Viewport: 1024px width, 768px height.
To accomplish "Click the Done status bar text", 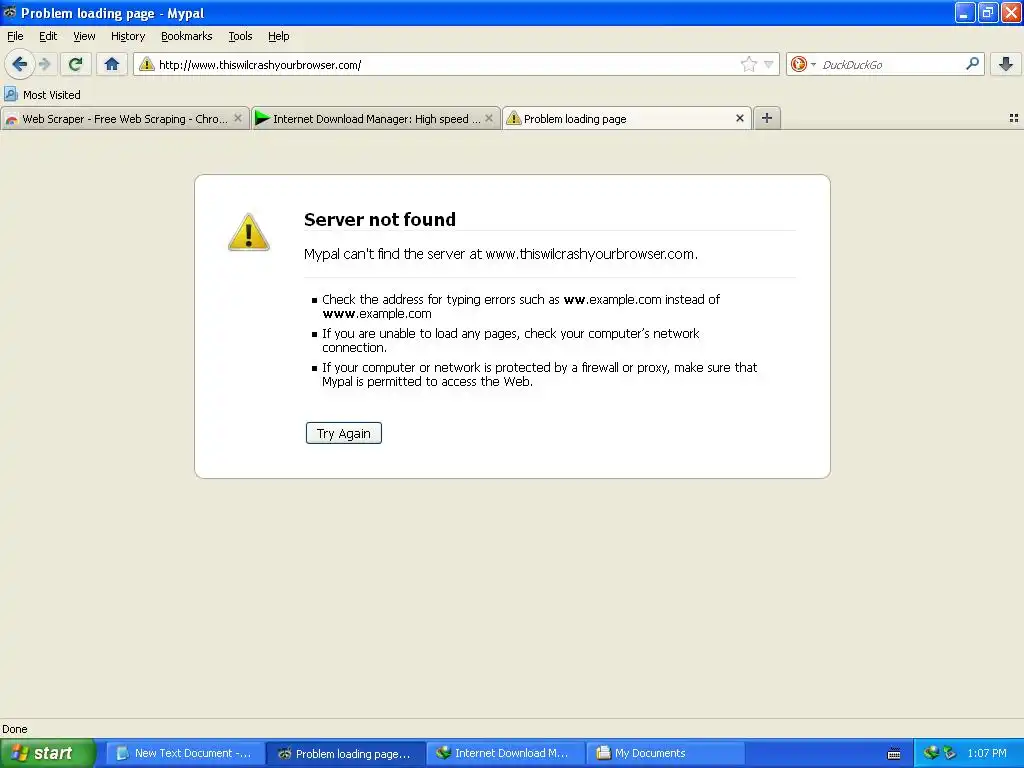I will (x=15, y=729).
